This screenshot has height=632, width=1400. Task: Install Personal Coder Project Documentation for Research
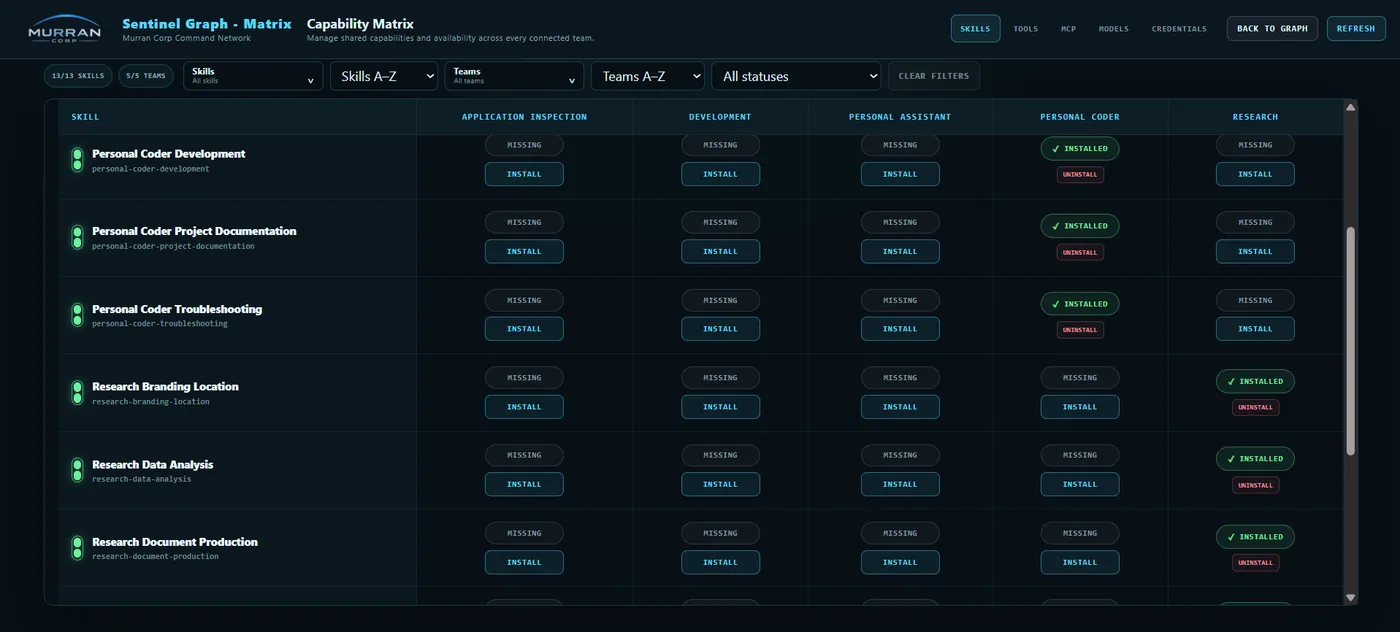(x=1255, y=251)
